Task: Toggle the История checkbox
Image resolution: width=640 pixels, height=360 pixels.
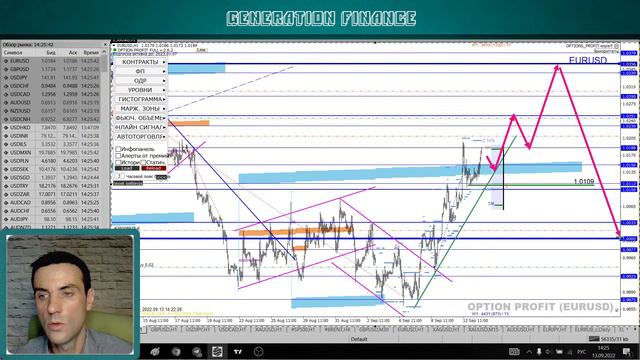Action: click(x=118, y=162)
